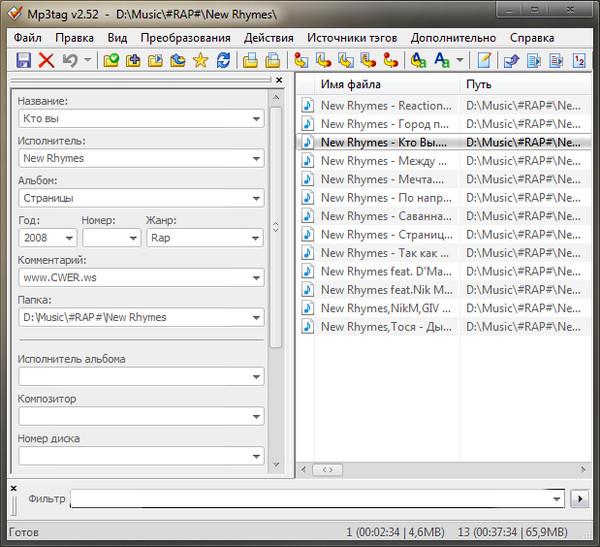Screen dimensions: 600x547
Task: Click the folder with plus sign icon
Action: coord(133,61)
